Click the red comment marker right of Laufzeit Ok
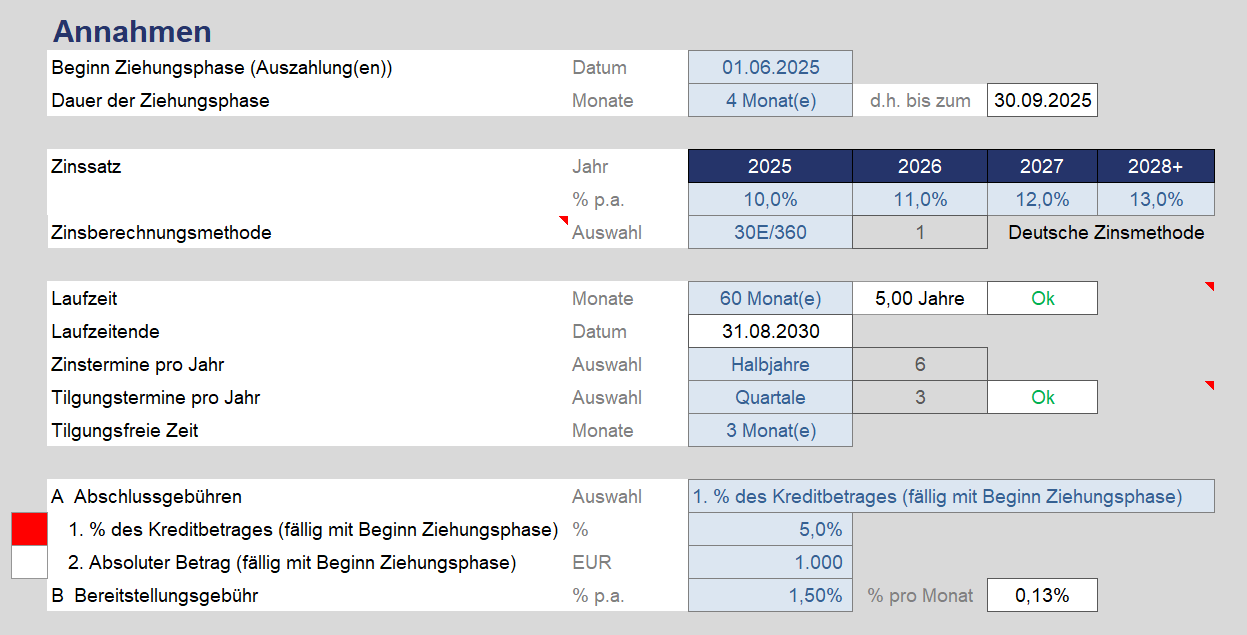The height and width of the screenshot is (635, 1247). (1210, 287)
